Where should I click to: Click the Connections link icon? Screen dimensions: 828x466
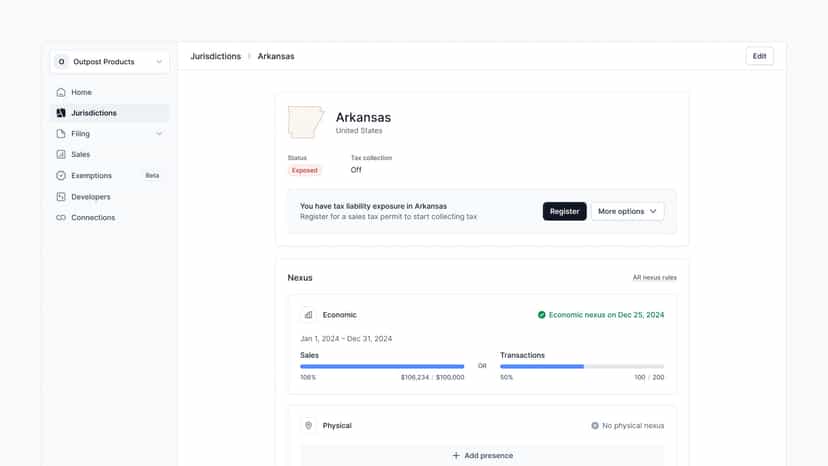pos(61,218)
